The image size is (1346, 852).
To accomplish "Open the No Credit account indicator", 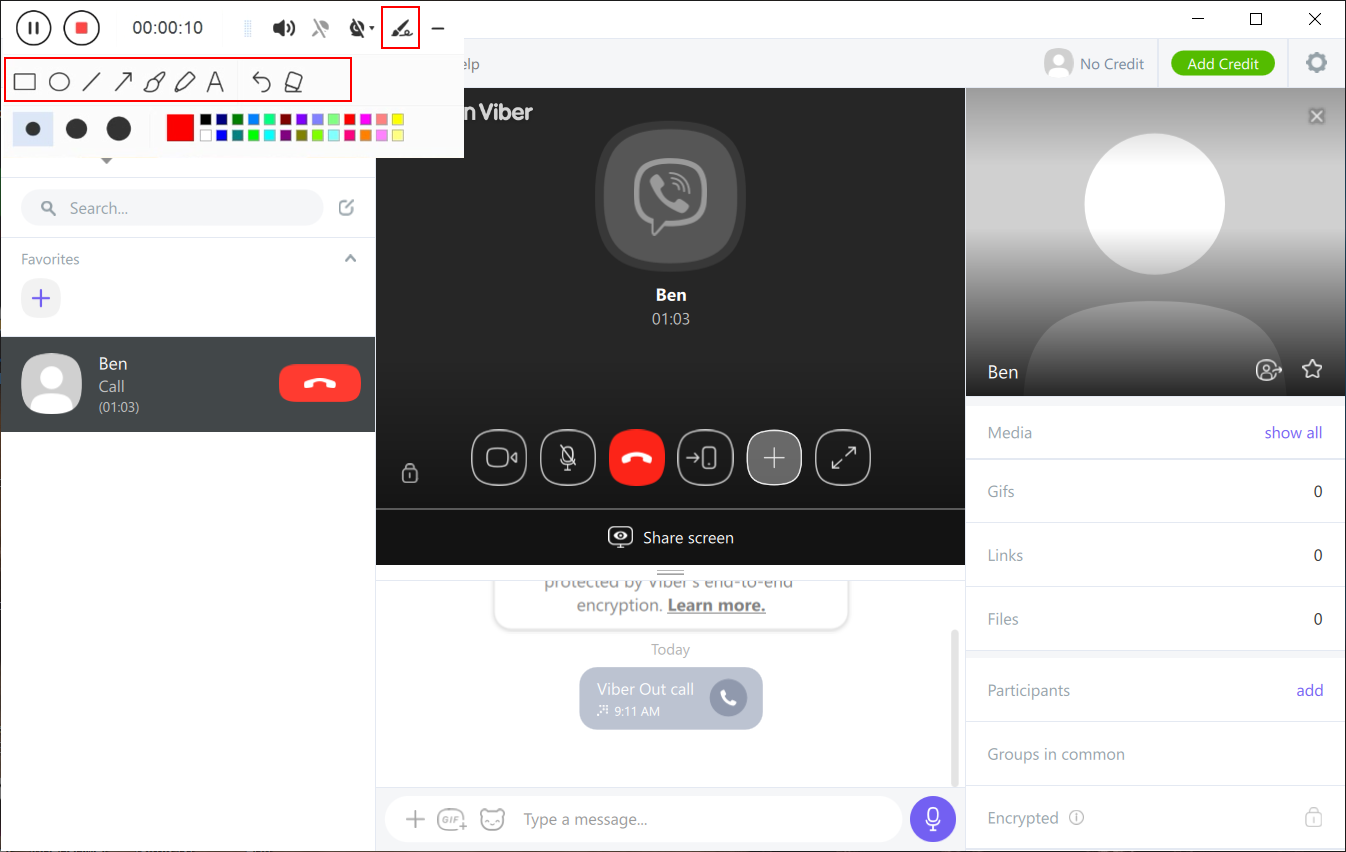I will 1094,63.
